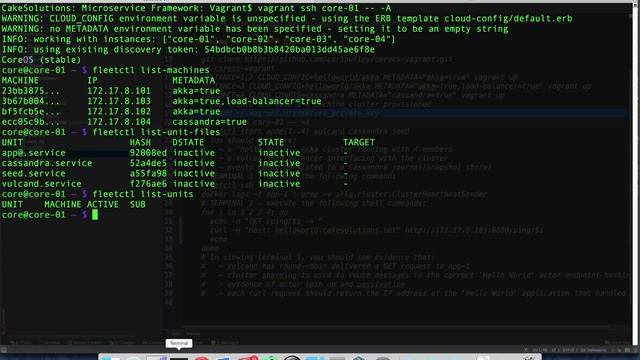Select the METADATA warning line
Screen dimensions: 640x360
(x=255, y=29)
